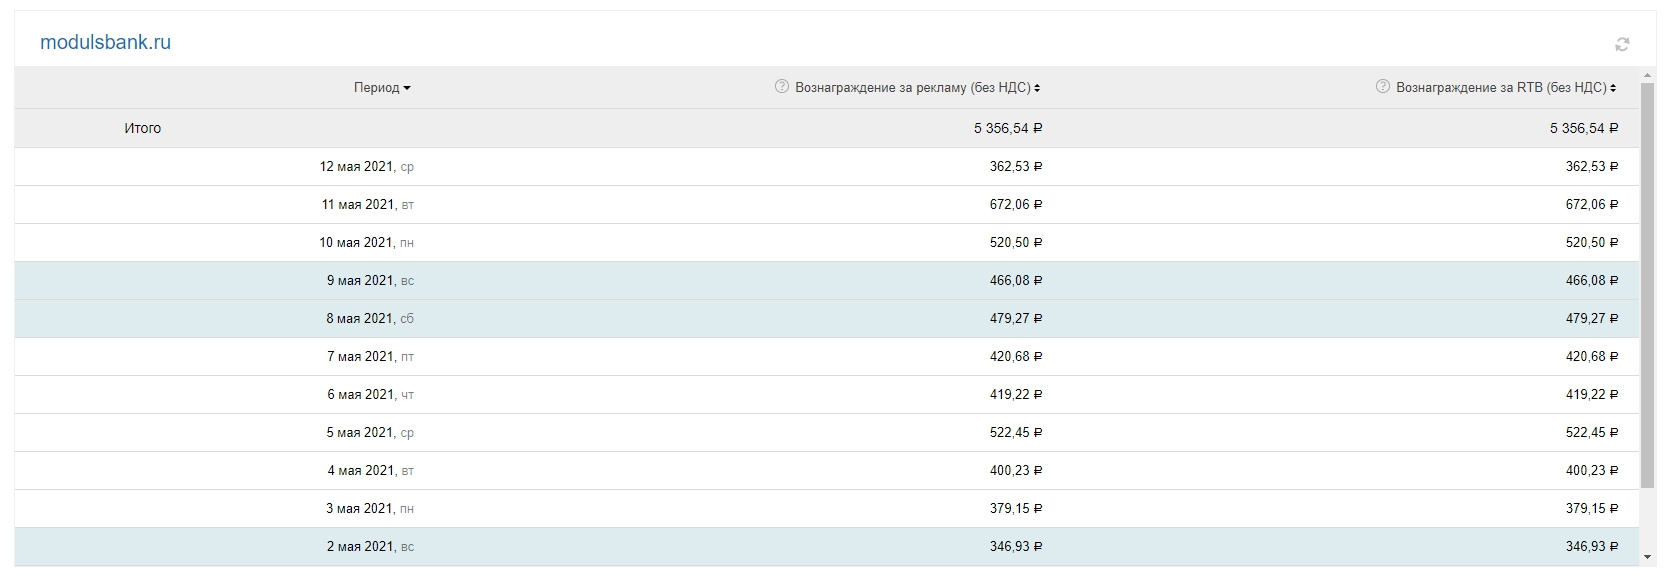Click the 5 356,54 ₽ advertising total
Viewport: 1680px width, 585px height.
tap(1008, 129)
